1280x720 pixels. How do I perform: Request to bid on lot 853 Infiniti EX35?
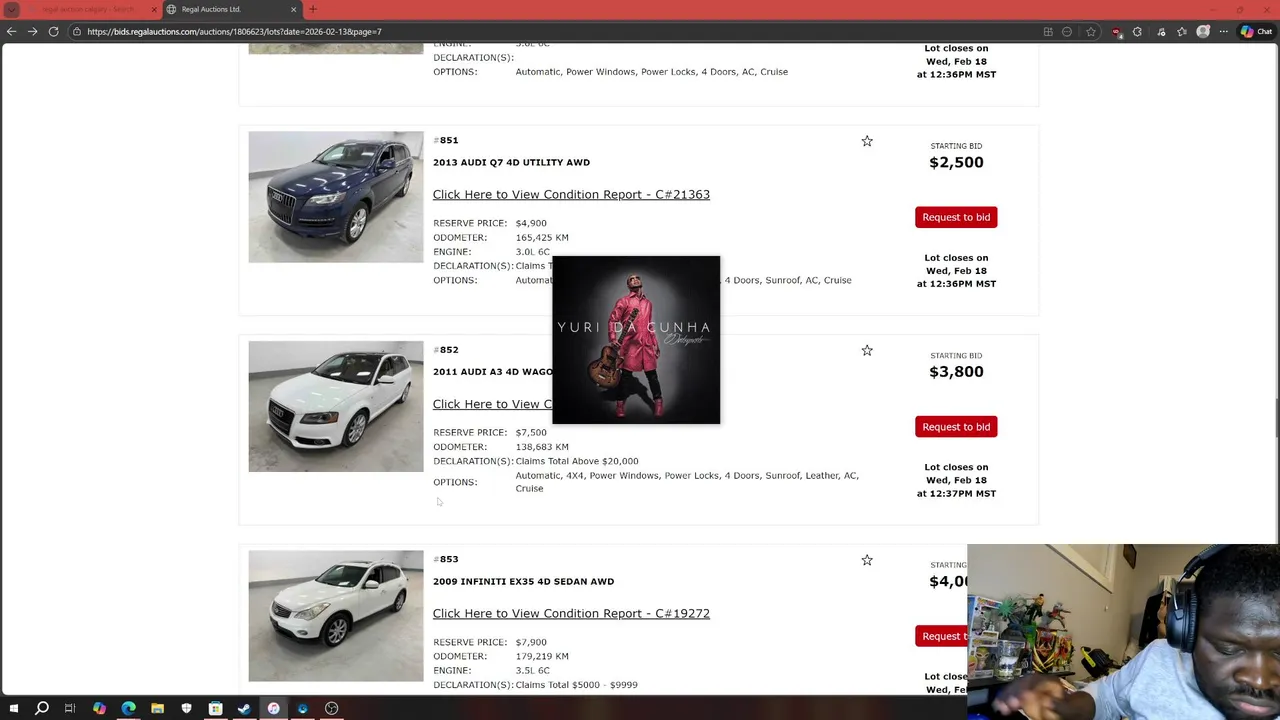[942, 636]
